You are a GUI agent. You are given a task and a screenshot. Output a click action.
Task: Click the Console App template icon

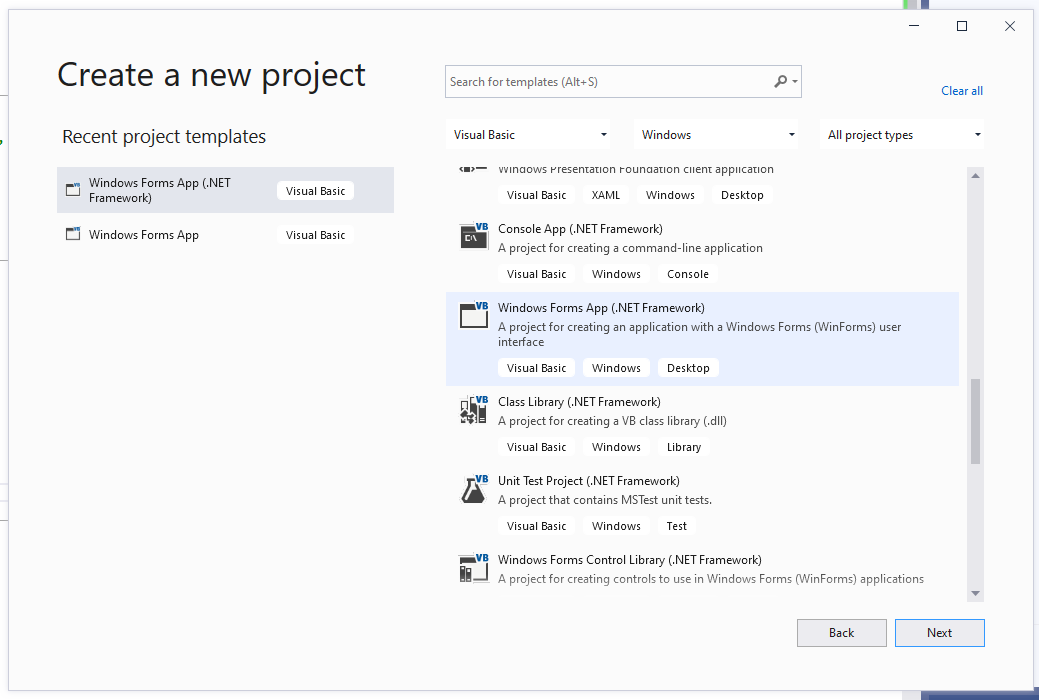[x=473, y=236]
